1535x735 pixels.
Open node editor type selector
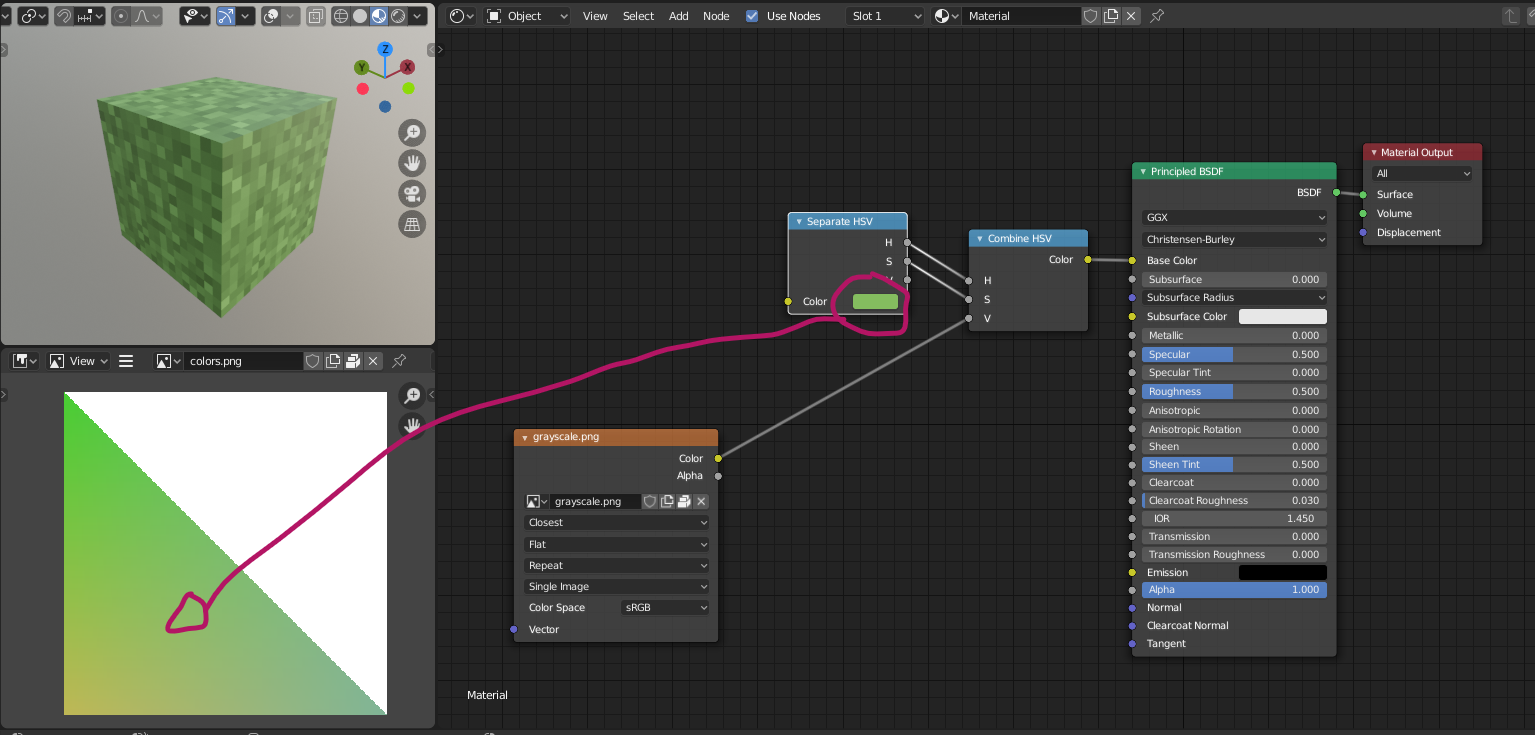tap(461, 16)
